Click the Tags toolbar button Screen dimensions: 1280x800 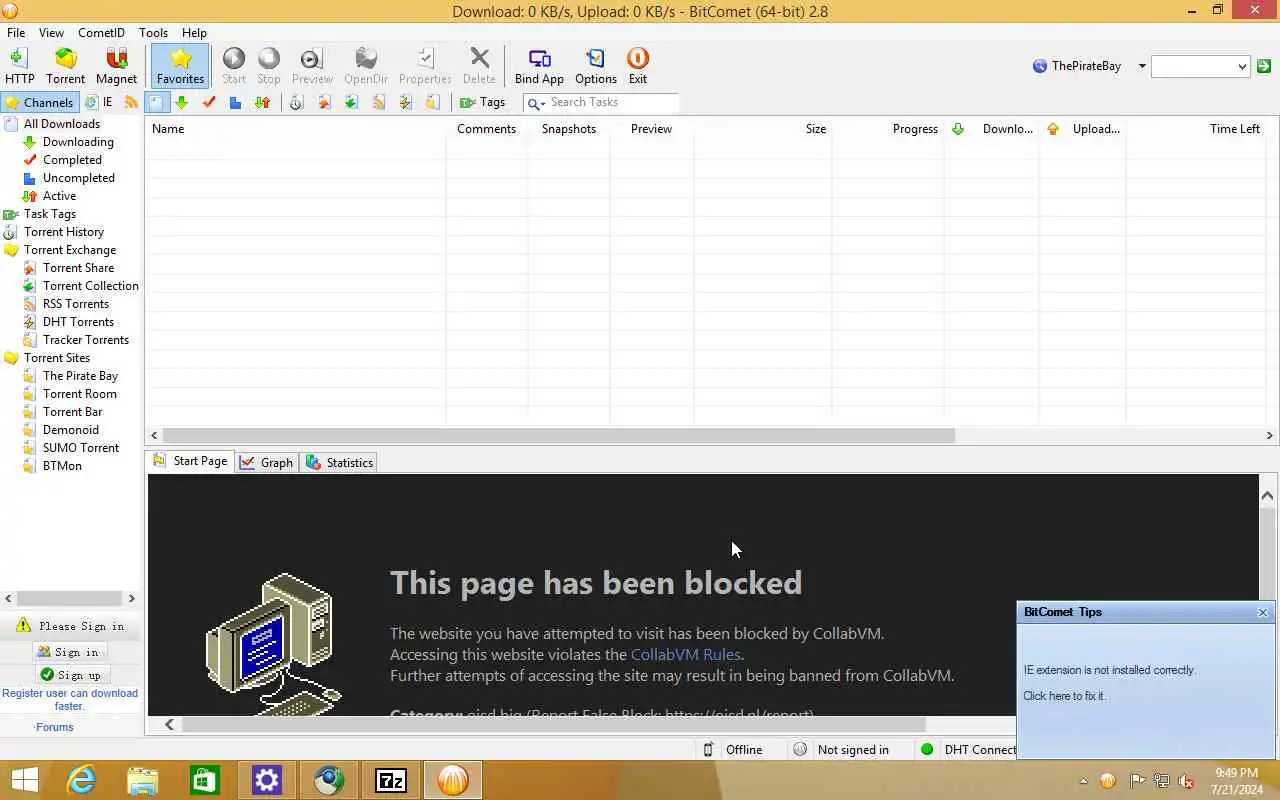482,102
